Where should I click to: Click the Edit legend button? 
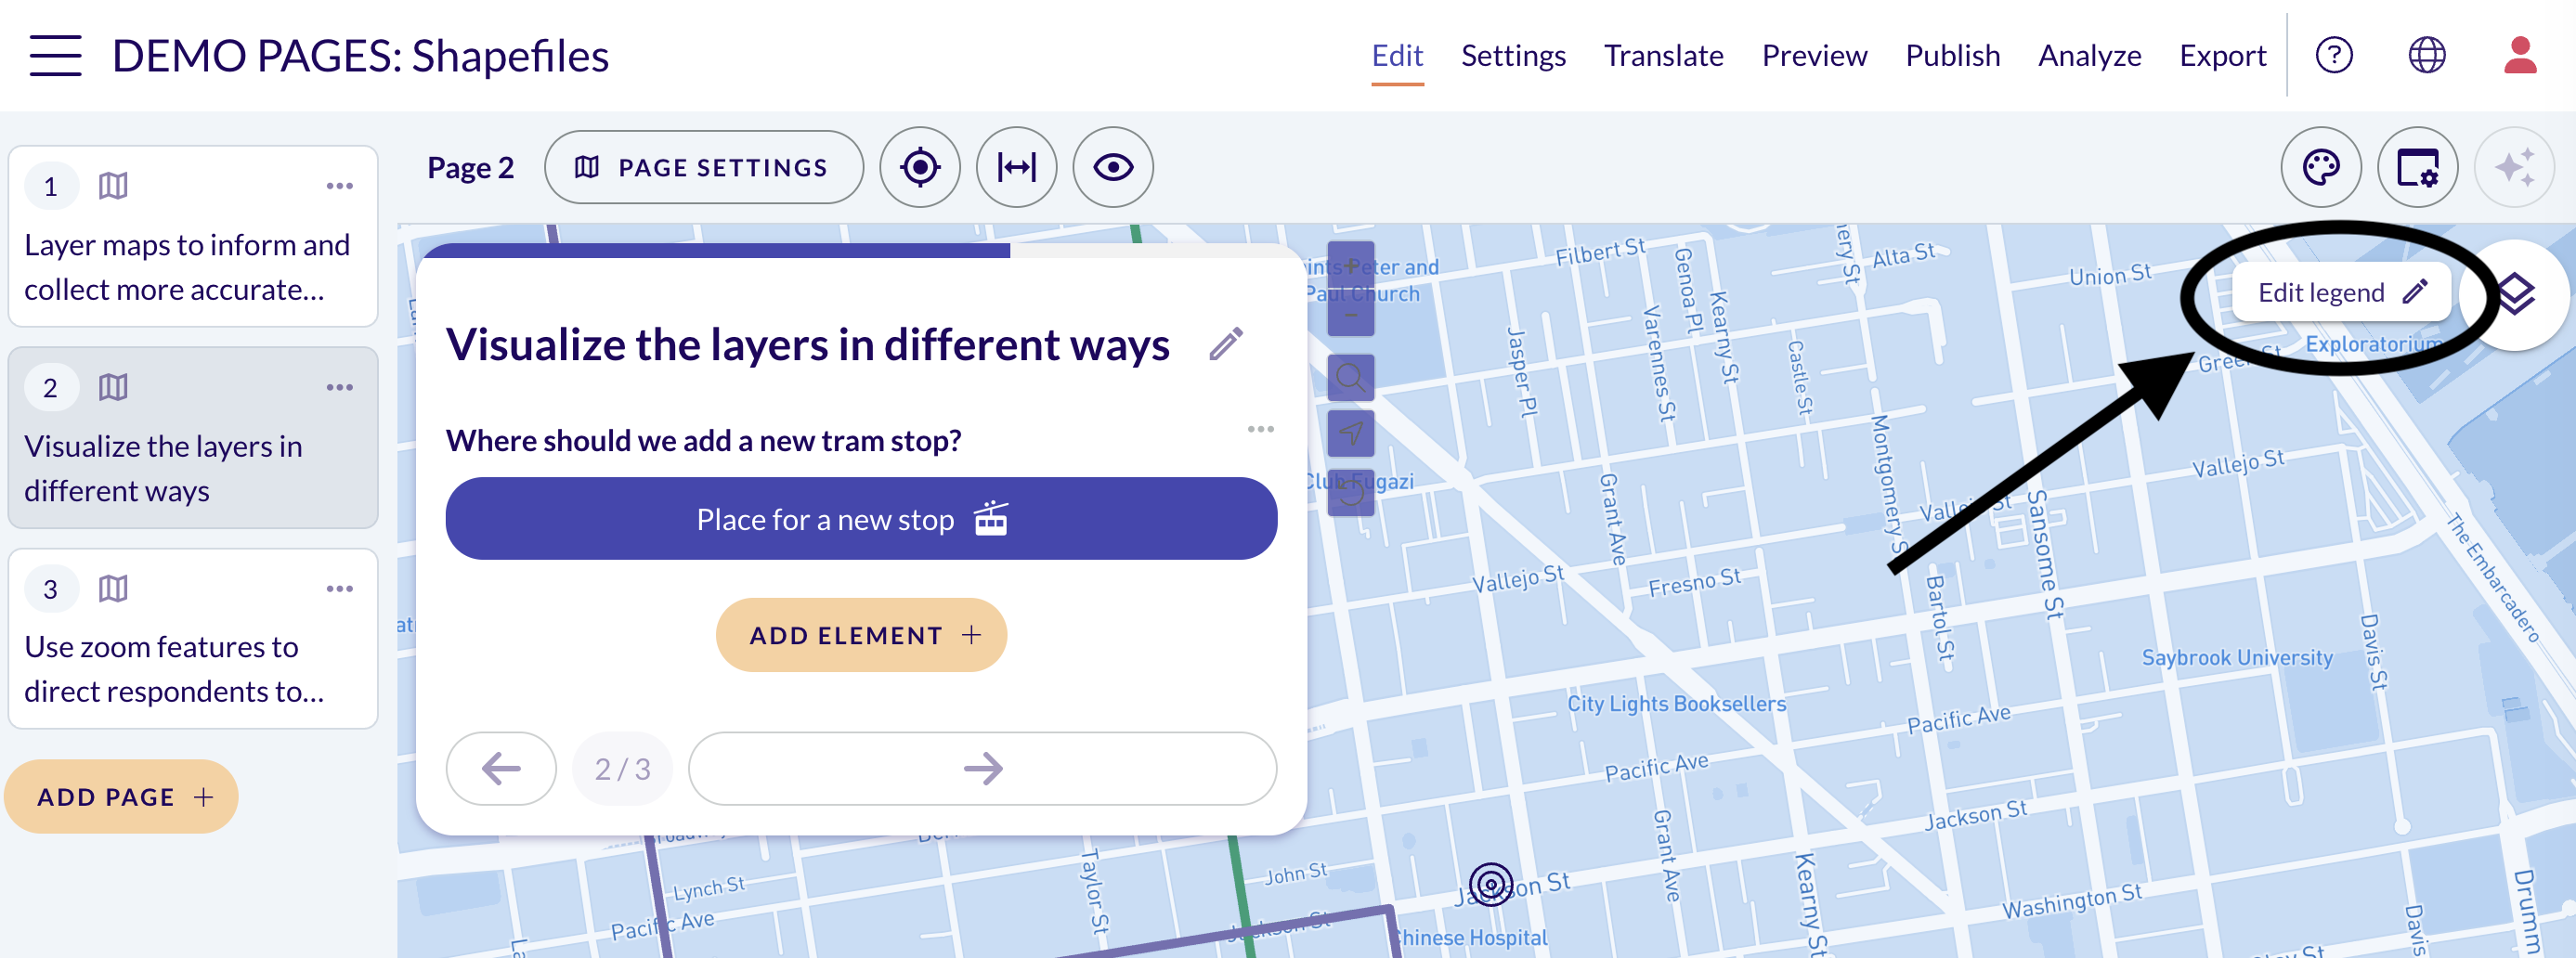pyautogui.click(x=2340, y=292)
